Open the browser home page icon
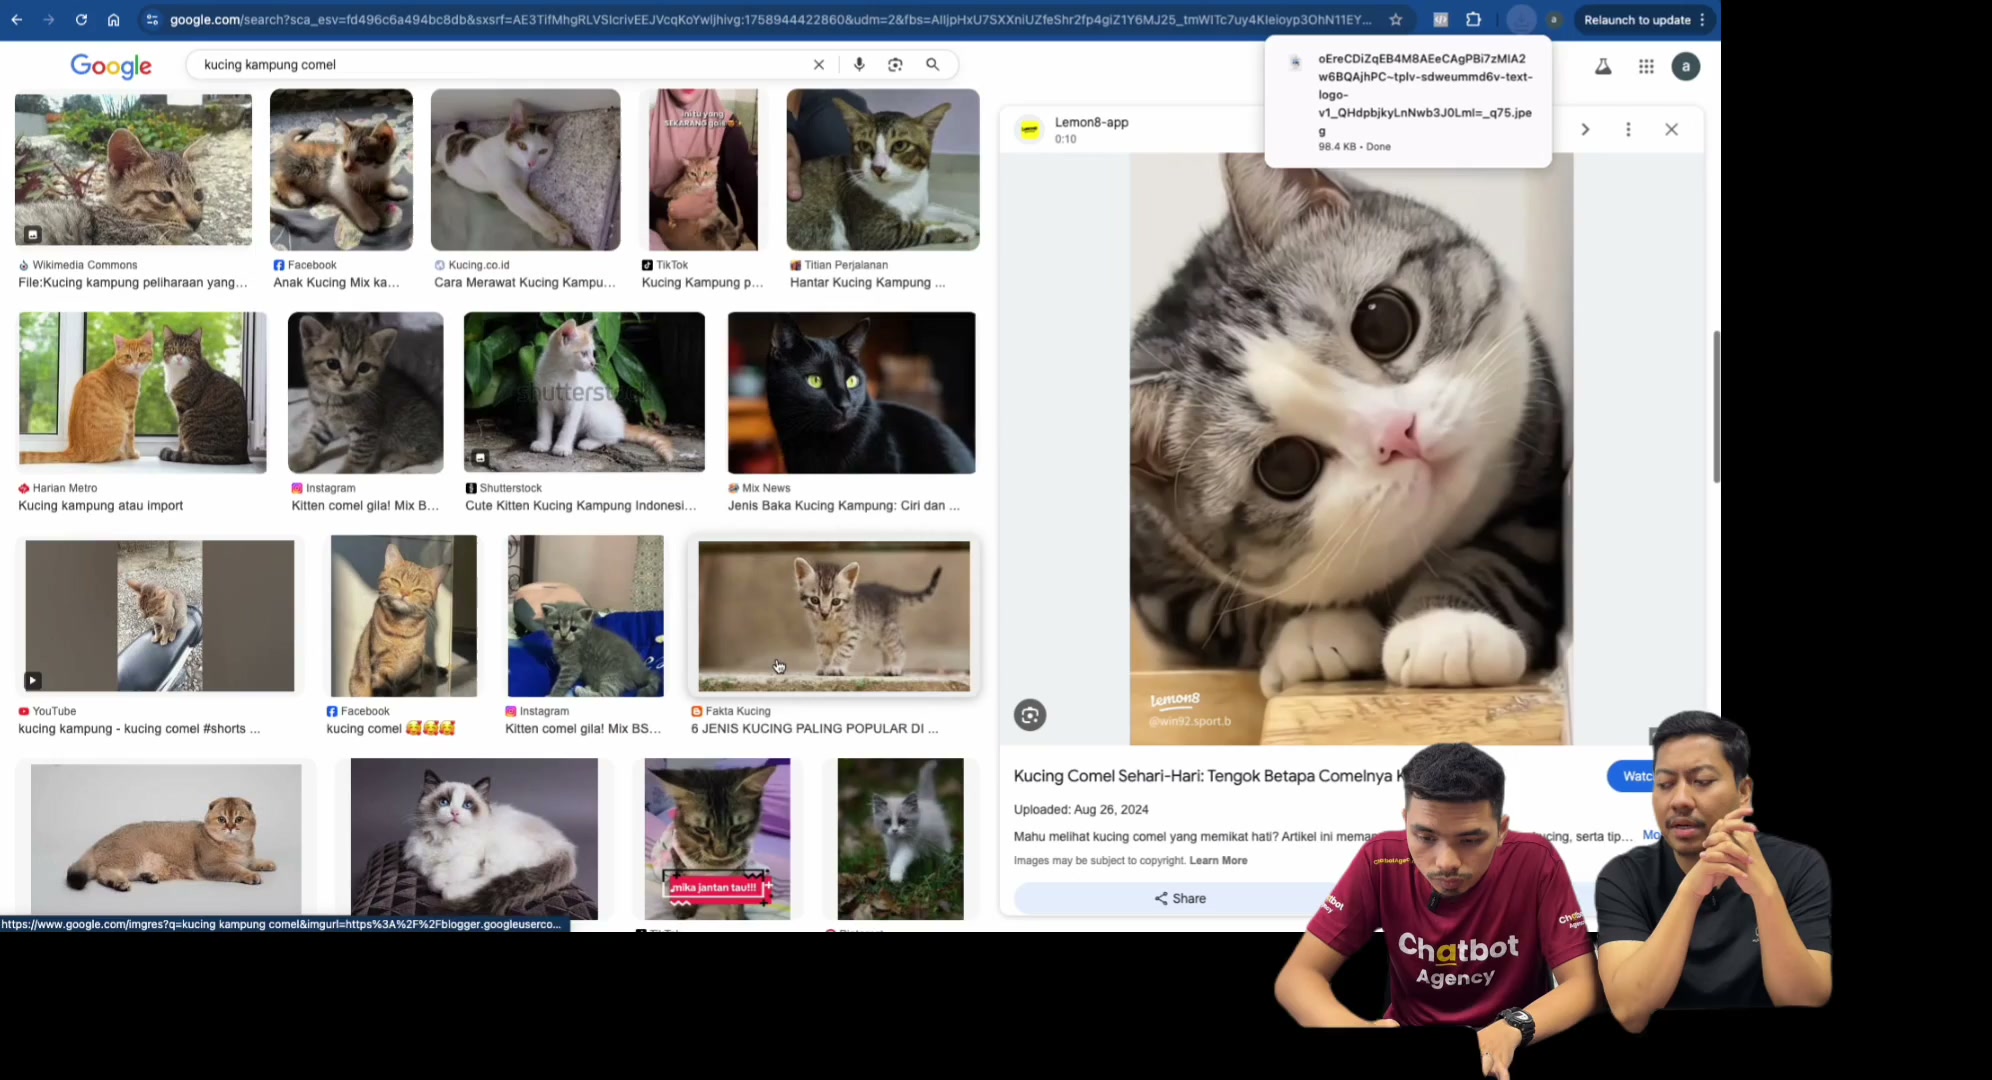Viewport: 1992px width, 1080px height. 113,19
